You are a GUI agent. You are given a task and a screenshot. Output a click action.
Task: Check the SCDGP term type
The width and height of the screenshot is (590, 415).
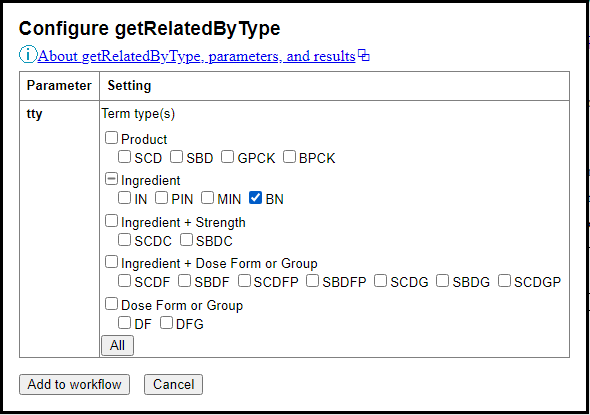point(504,281)
